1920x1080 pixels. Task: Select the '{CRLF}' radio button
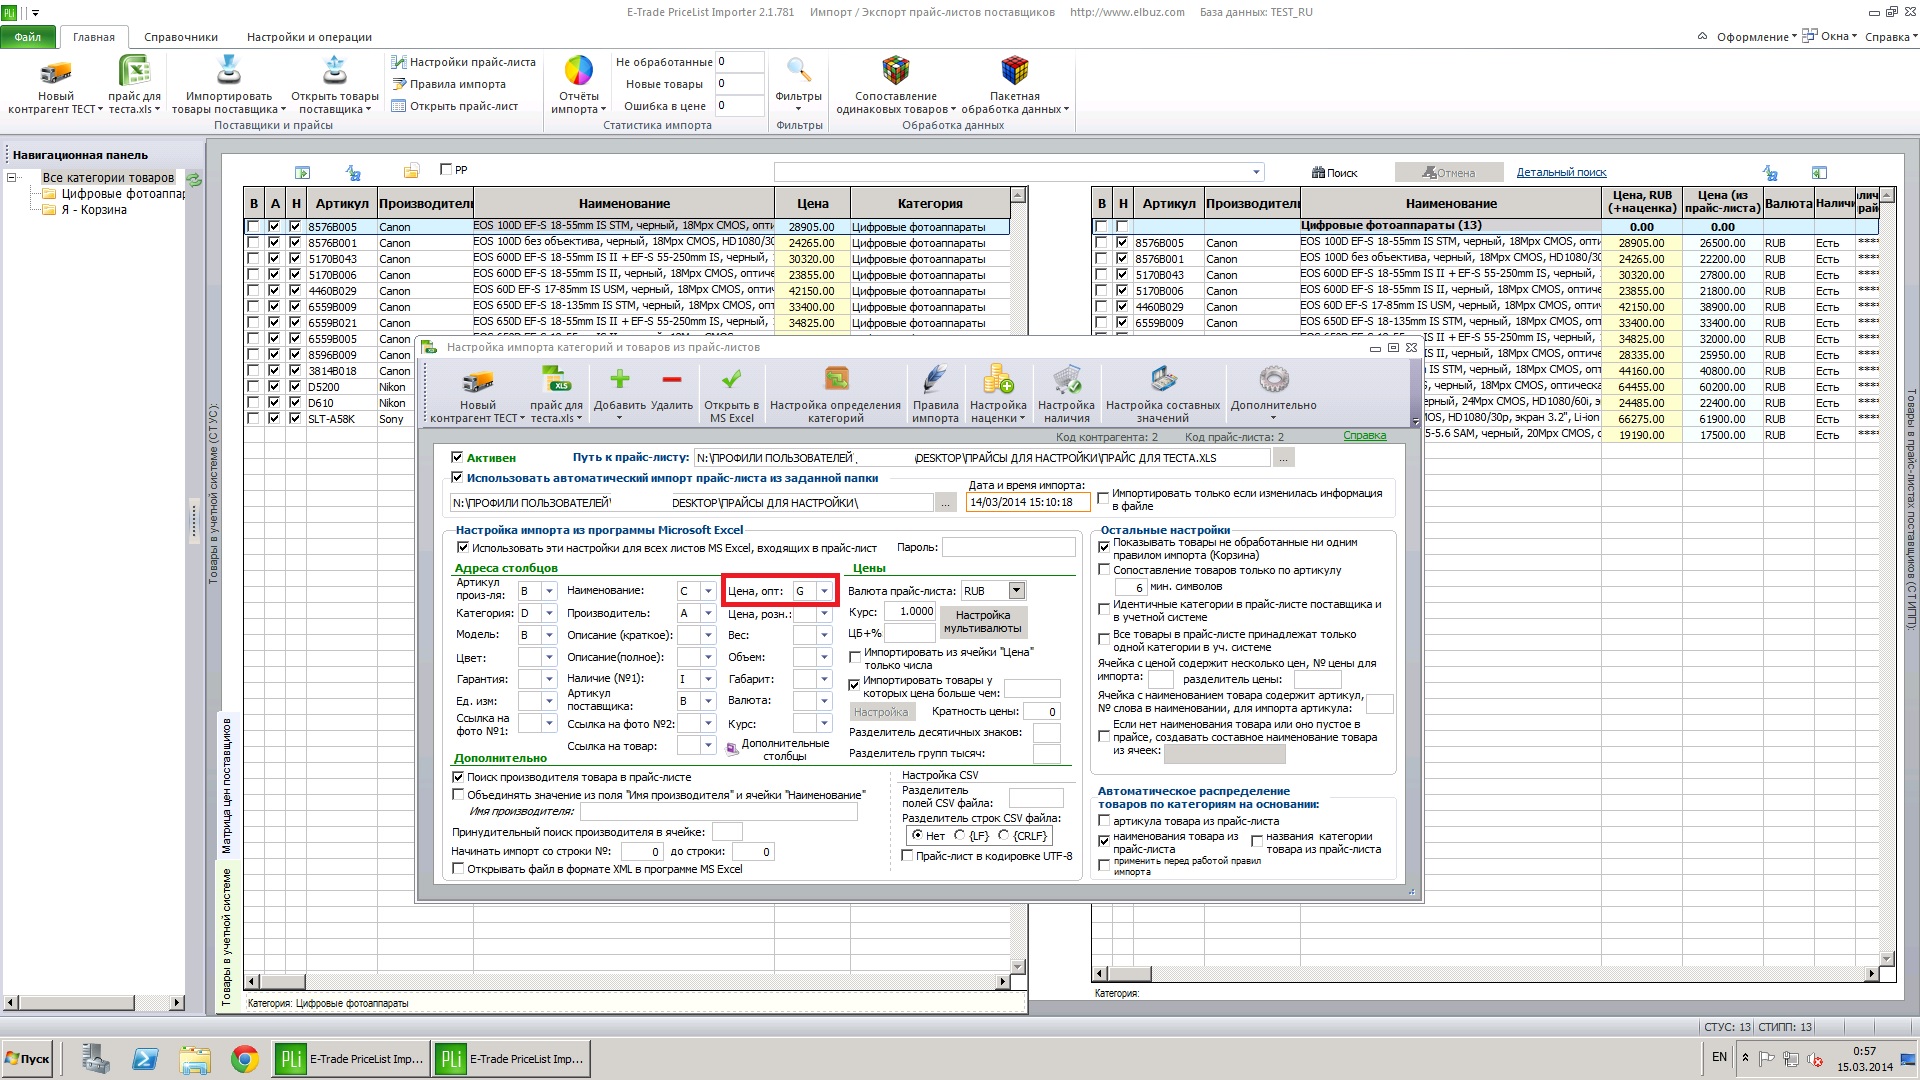pyautogui.click(x=1003, y=835)
